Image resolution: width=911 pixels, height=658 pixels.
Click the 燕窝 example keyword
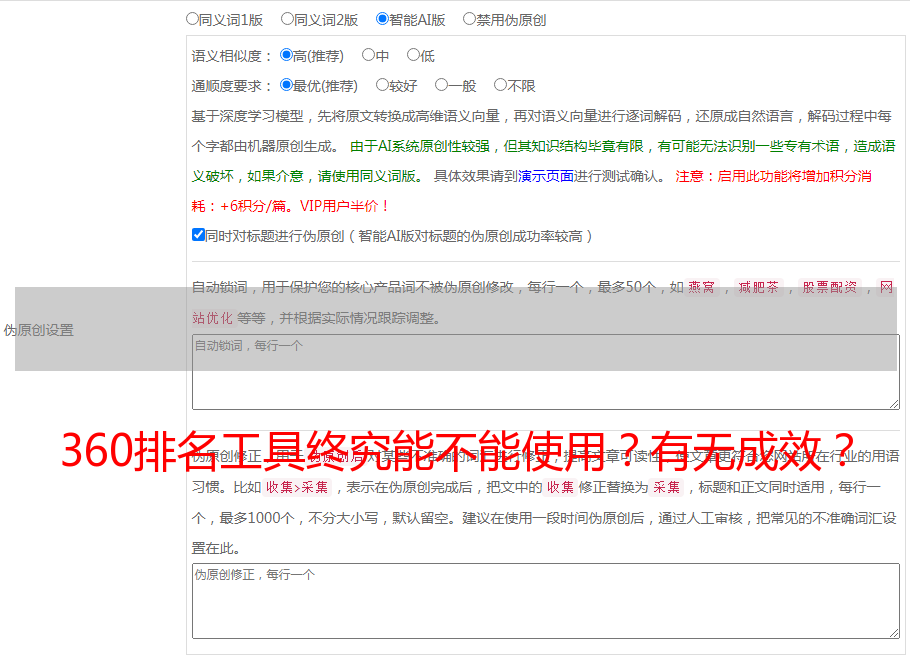coord(702,287)
